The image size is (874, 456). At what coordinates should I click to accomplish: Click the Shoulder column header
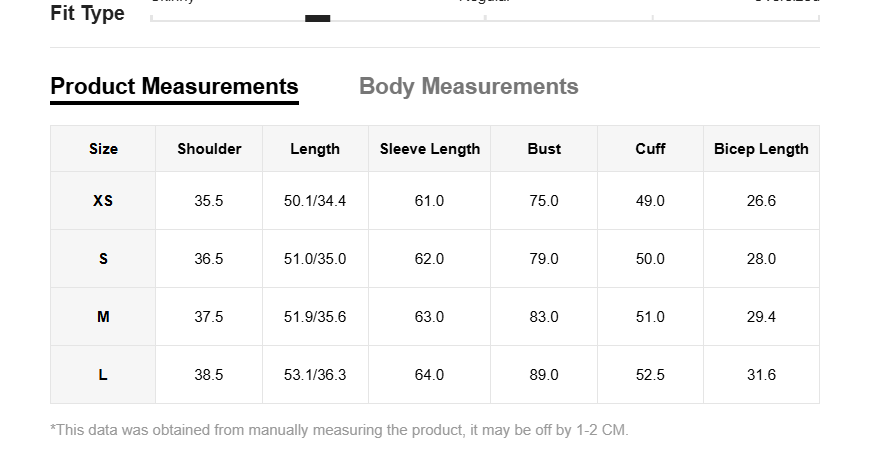point(209,149)
